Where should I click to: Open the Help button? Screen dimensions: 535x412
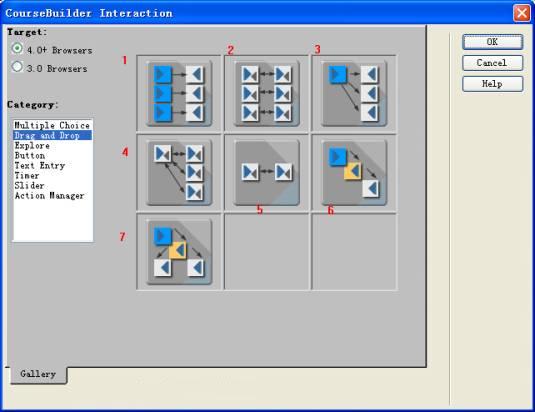(492, 84)
